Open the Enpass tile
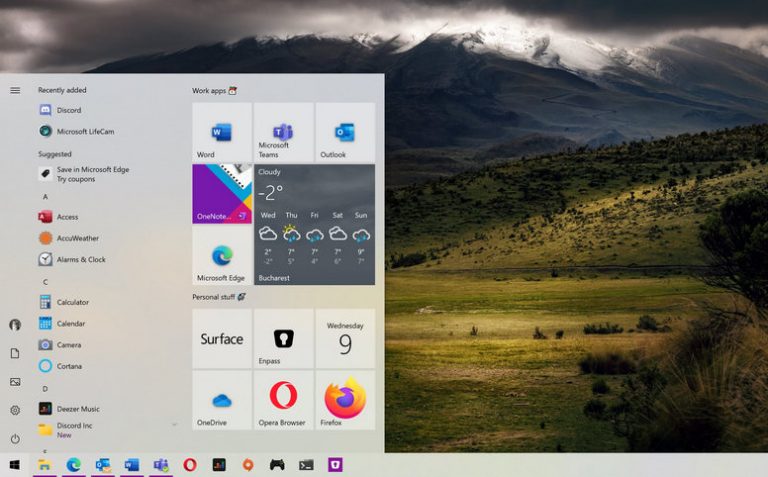The height and width of the screenshot is (477, 768). click(x=283, y=339)
